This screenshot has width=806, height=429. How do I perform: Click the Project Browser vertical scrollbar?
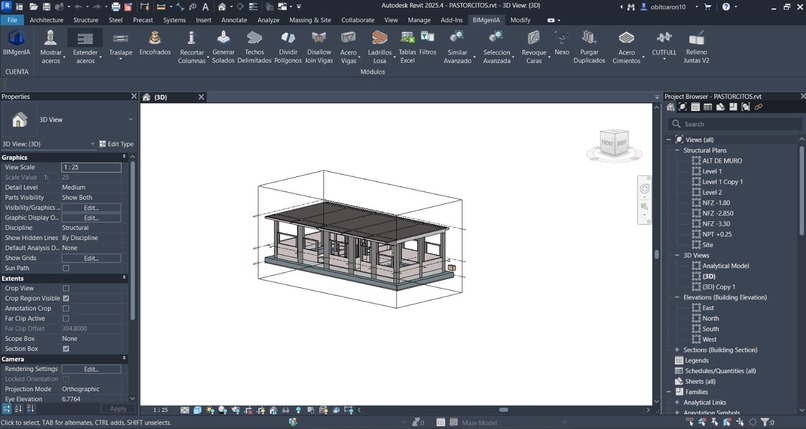click(x=802, y=190)
